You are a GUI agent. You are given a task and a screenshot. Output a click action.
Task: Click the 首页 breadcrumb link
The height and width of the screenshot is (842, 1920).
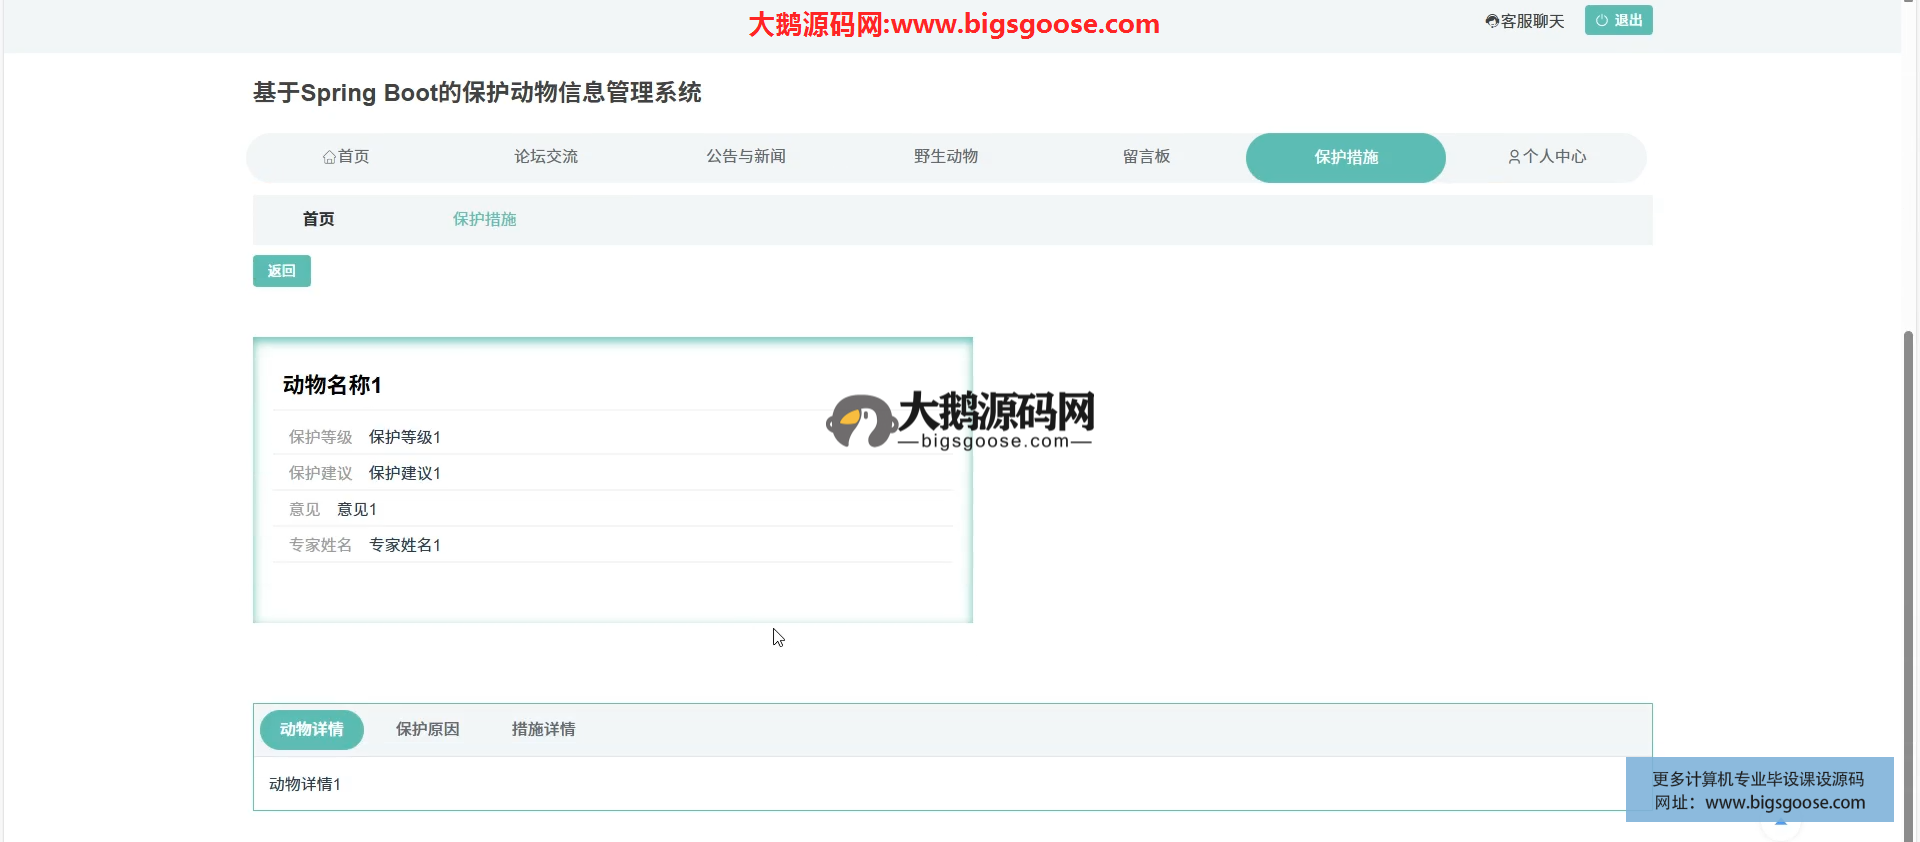point(318,219)
